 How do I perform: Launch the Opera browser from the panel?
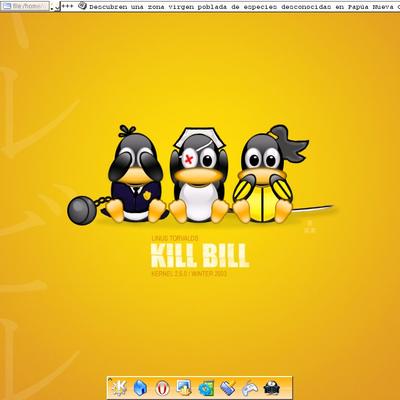tap(163, 388)
